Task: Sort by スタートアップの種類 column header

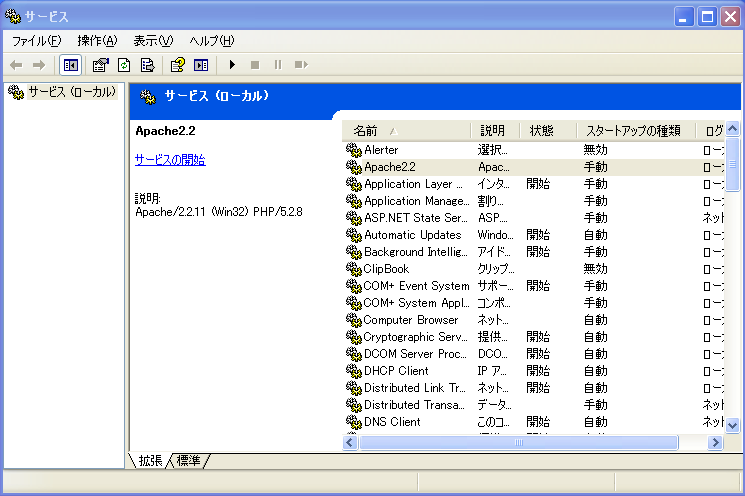Action: tap(636, 131)
